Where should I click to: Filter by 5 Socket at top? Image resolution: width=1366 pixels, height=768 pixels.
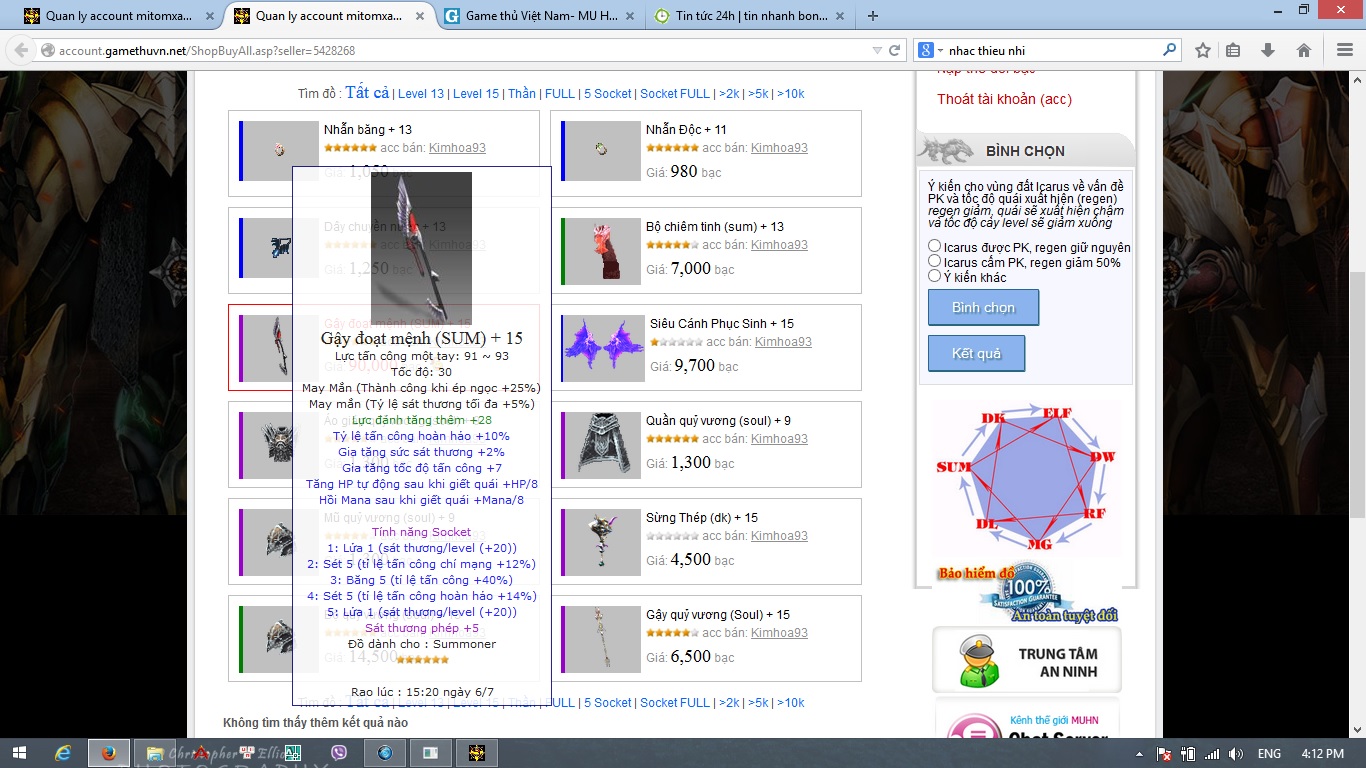[608, 94]
